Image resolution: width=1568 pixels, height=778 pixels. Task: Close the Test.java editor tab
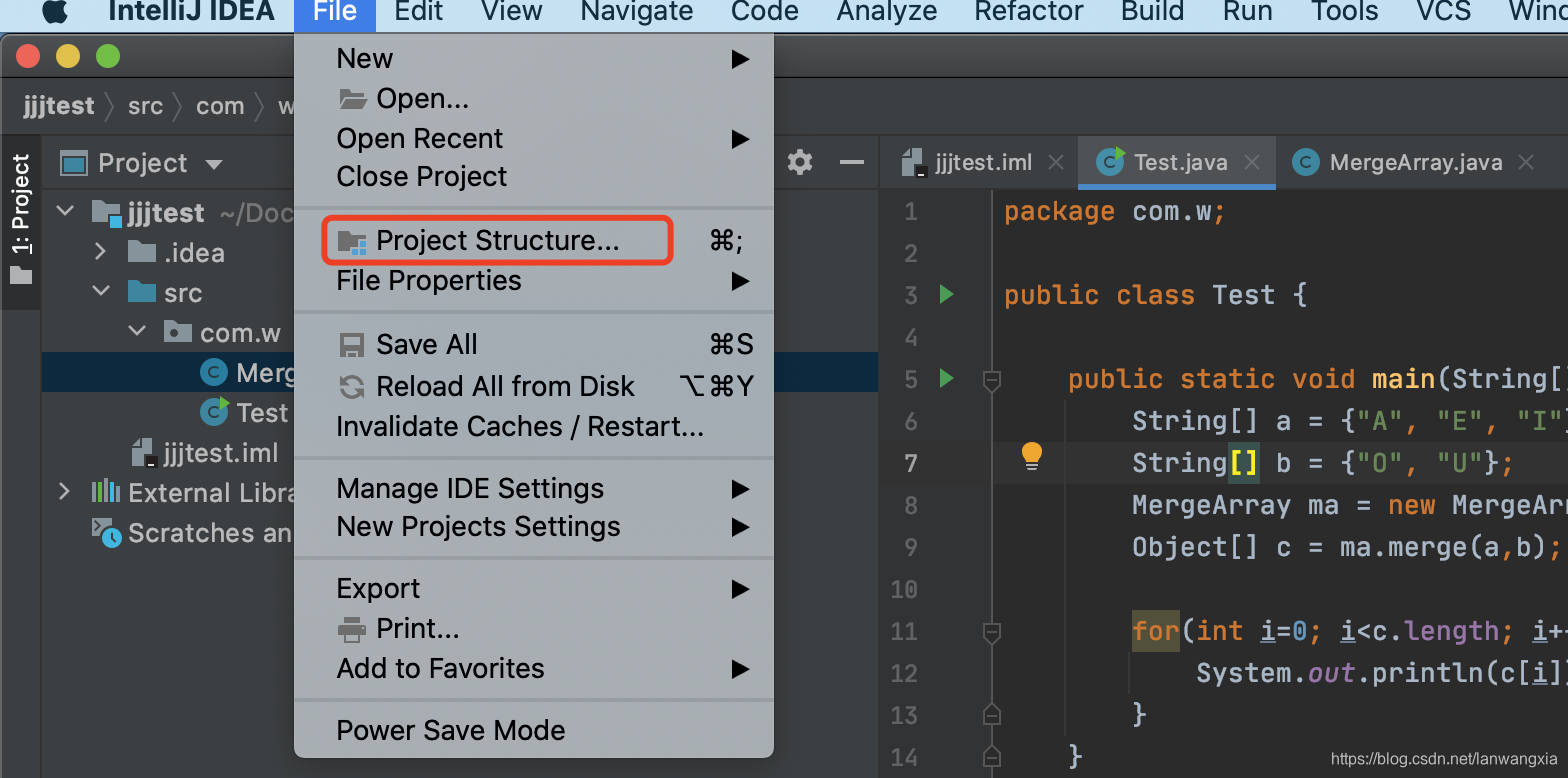coord(1250,162)
